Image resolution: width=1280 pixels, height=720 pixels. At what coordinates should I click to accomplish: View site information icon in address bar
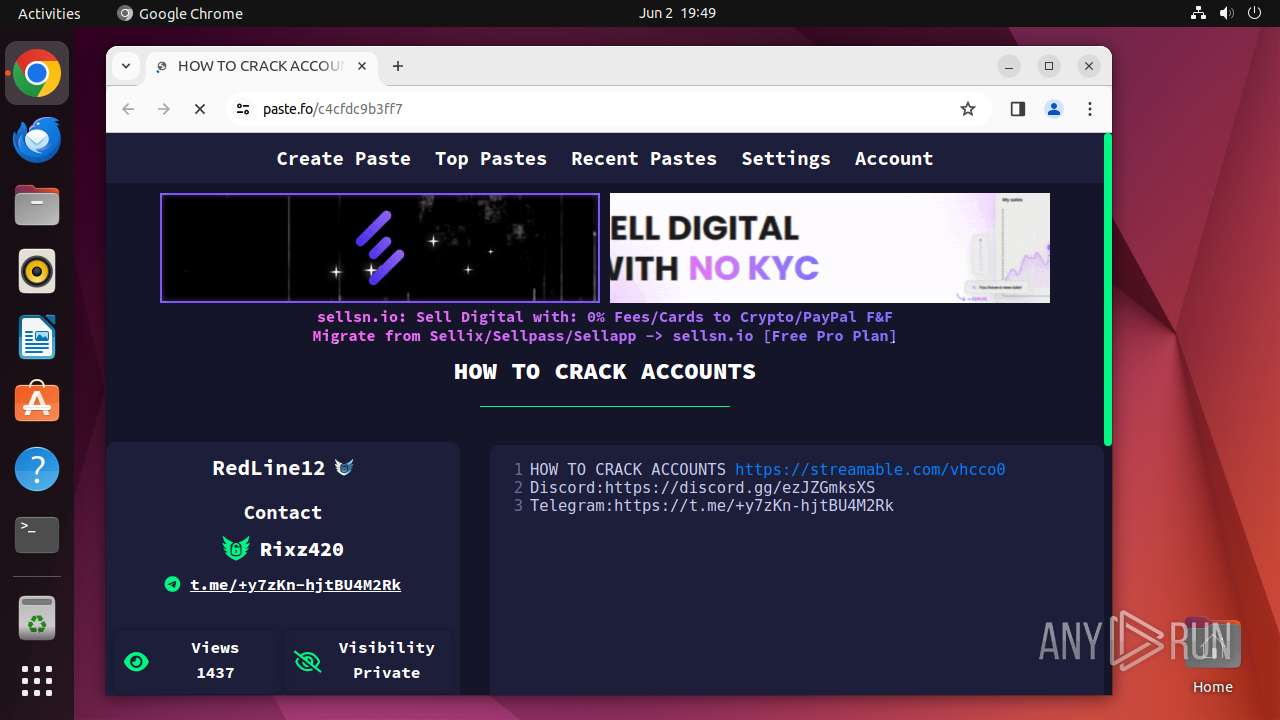tap(243, 109)
